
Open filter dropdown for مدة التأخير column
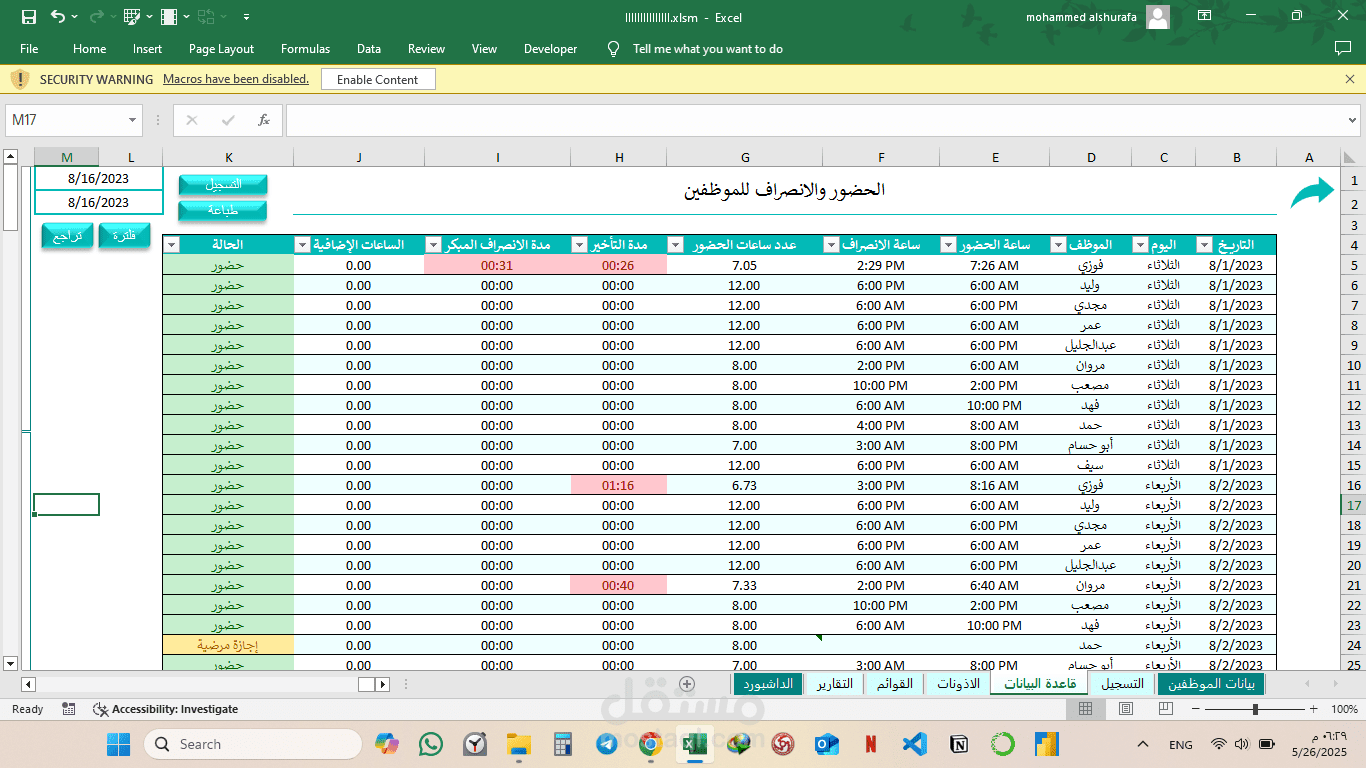point(579,245)
